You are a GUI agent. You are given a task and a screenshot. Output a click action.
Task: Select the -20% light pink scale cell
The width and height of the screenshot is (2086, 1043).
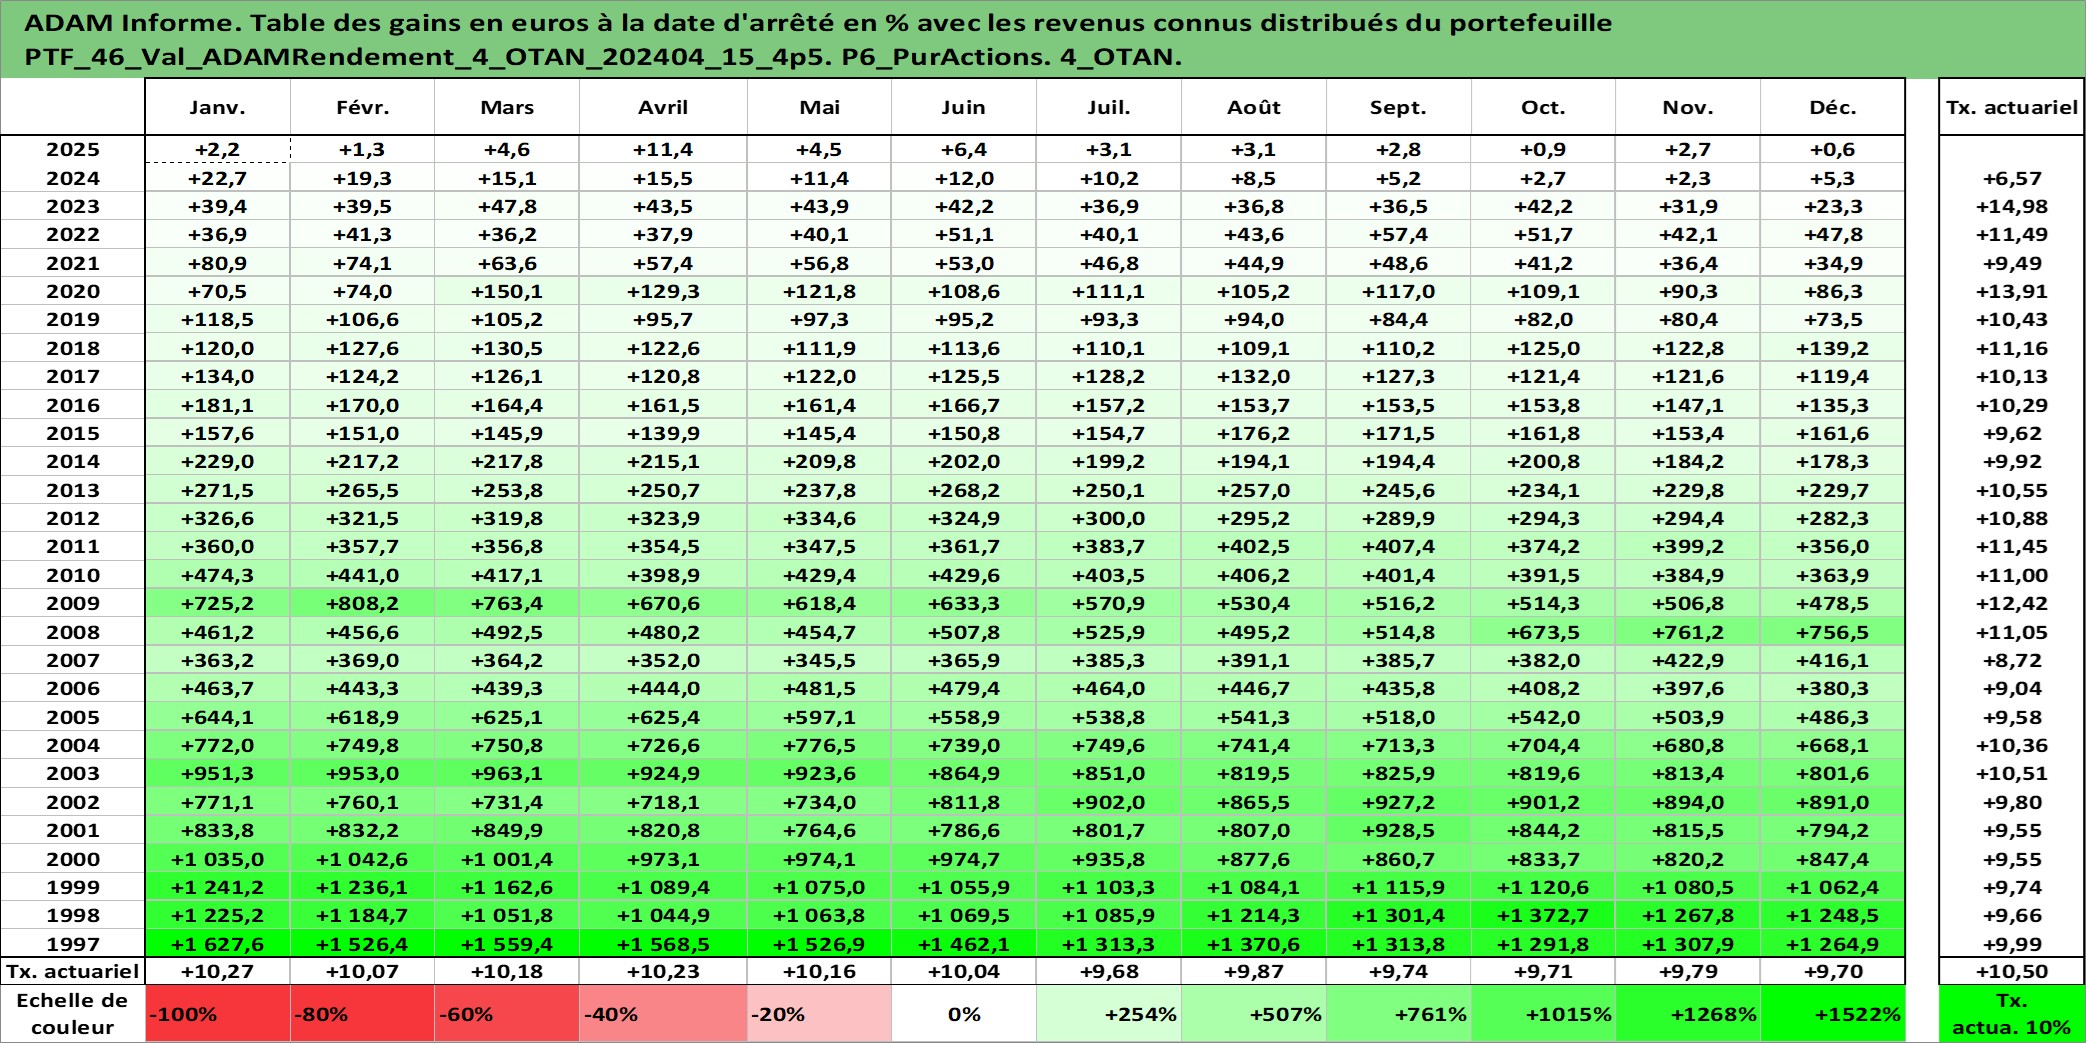tap(820, 1014)
